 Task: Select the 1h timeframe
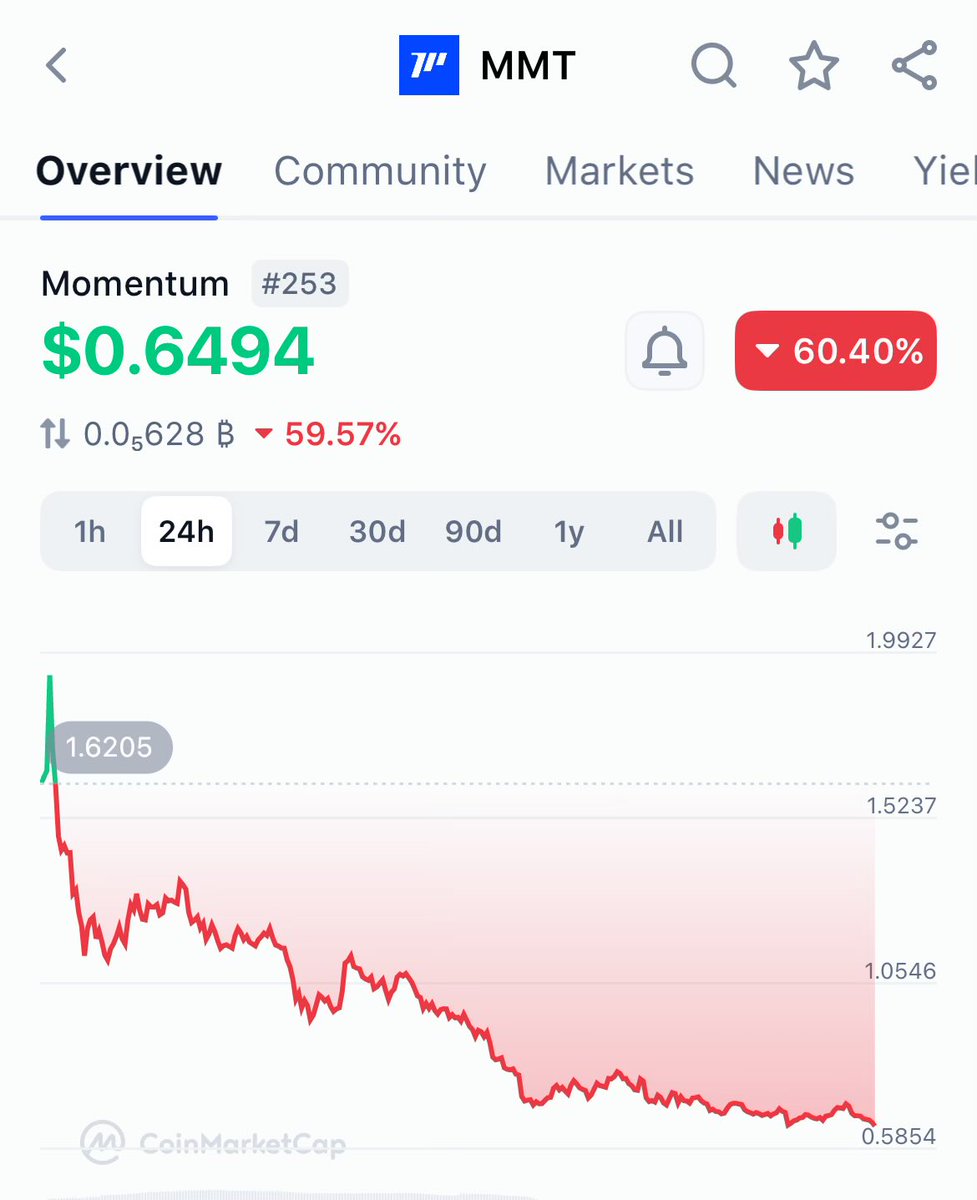click(90, 531)
